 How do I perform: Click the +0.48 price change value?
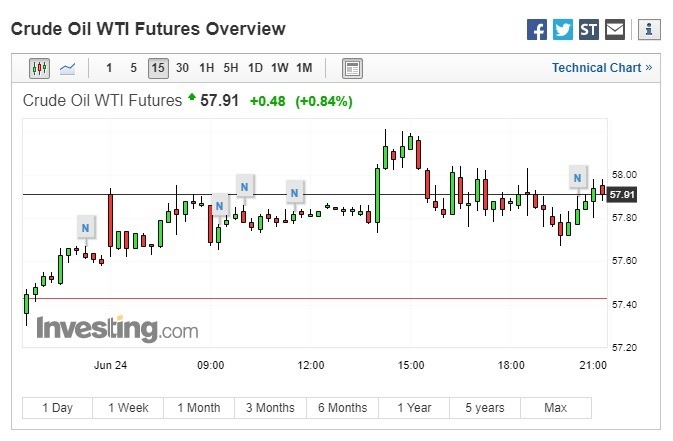coord(267,101)
